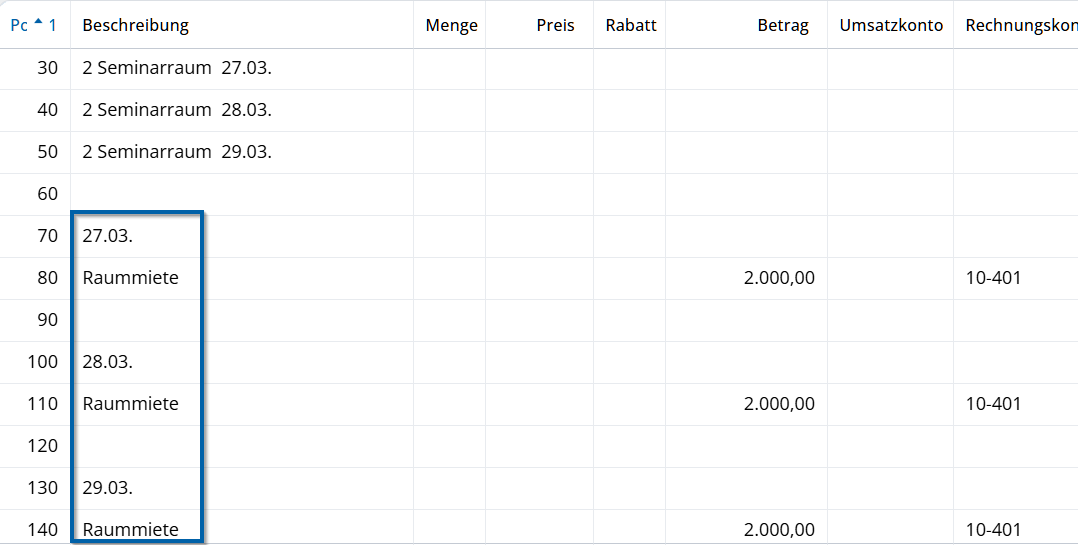Click the Raummiete description in row 80
1078x545 pixels.
click(x=131, y=278)
